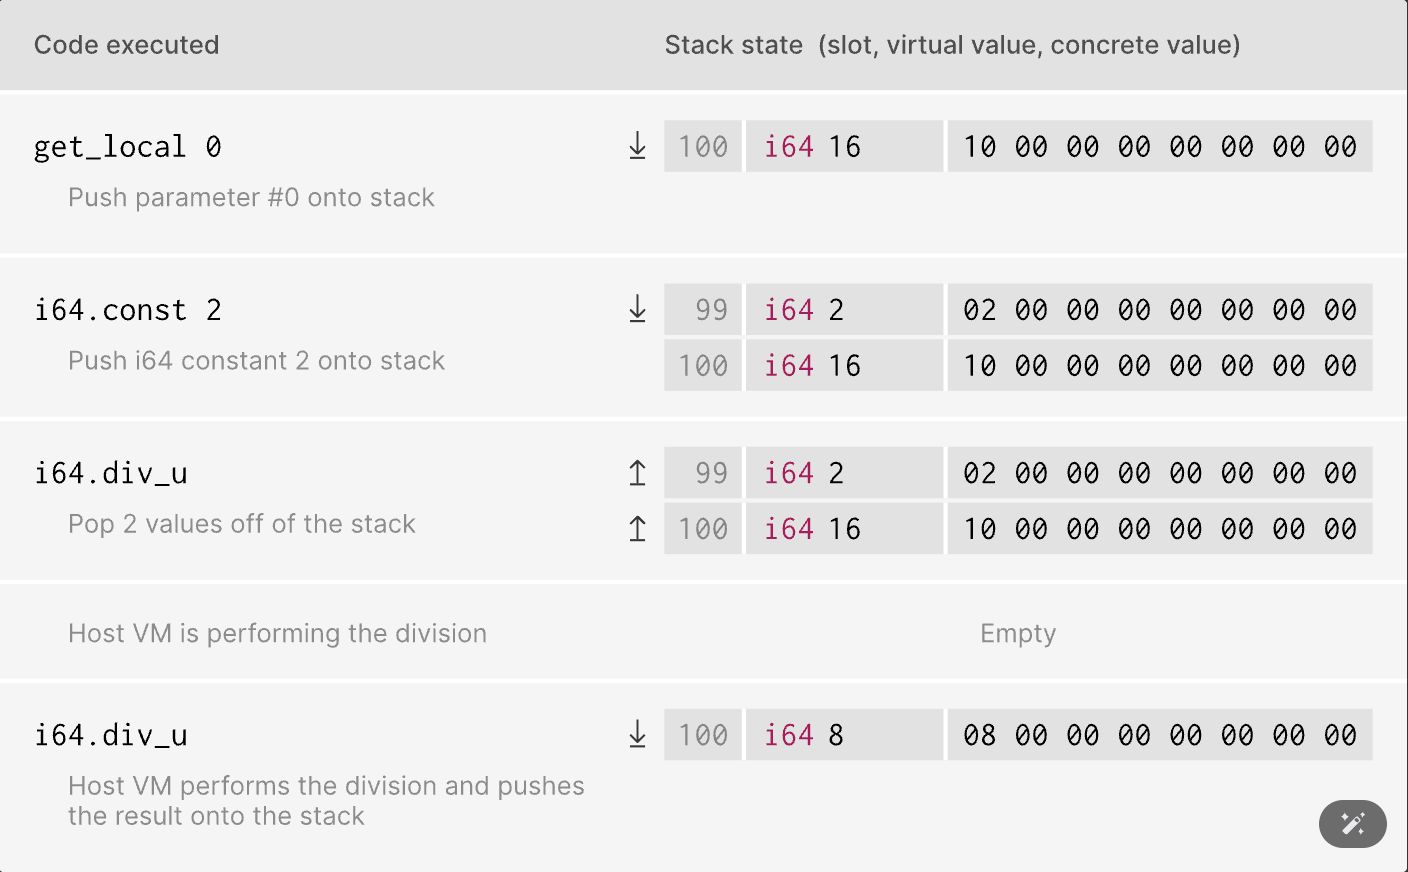Click the hex bytes starting with 08
The width and height of the screenshot is (1408, 872).
[1159, 735]
